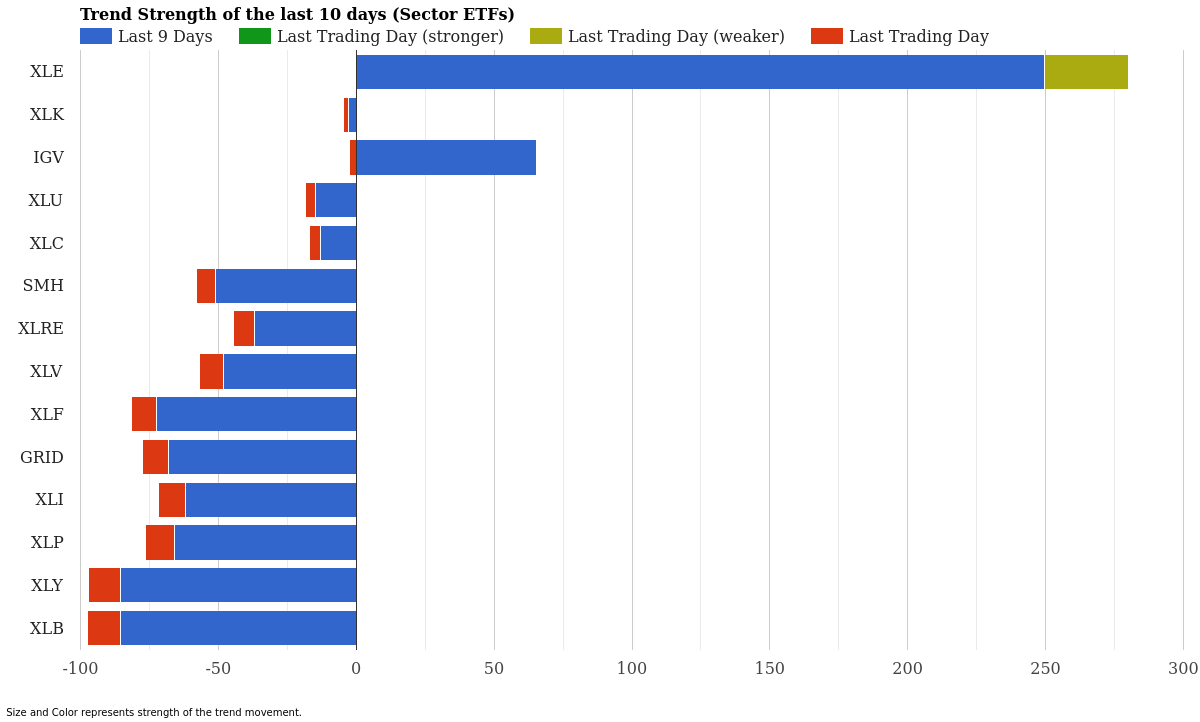Click the x-axis tick label -100
This screenshot has width=1200, height=722.
pos(81,669)
